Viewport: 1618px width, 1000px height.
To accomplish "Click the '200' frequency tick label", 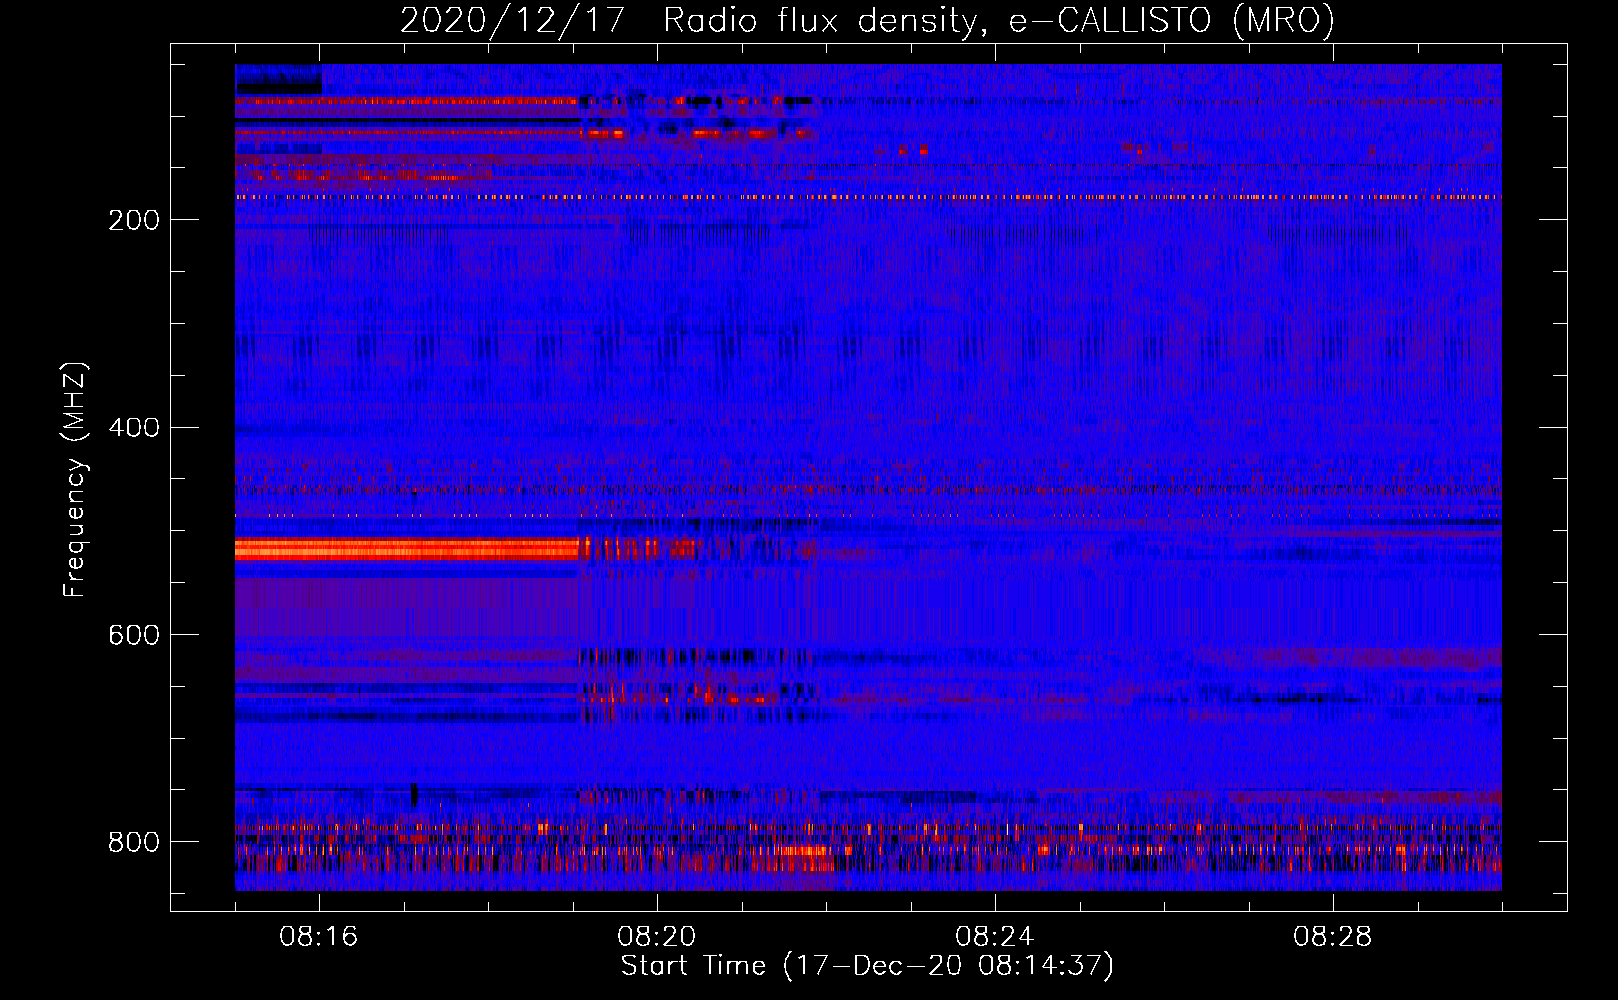I will 134,220.
